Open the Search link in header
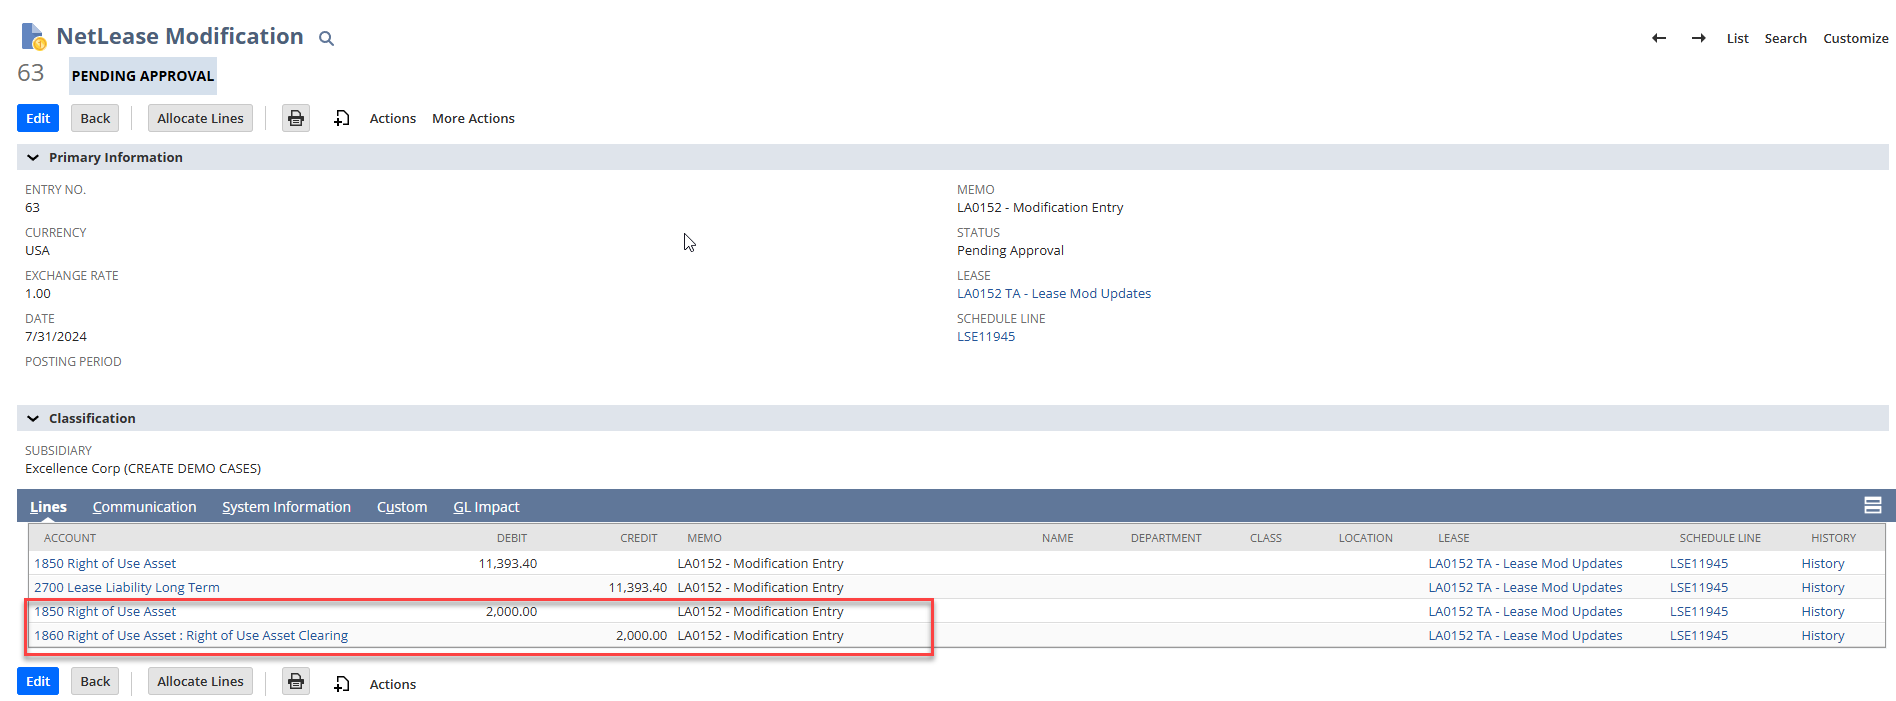The height and width of the screenshot is (701, 1896). coord(1785,38)
